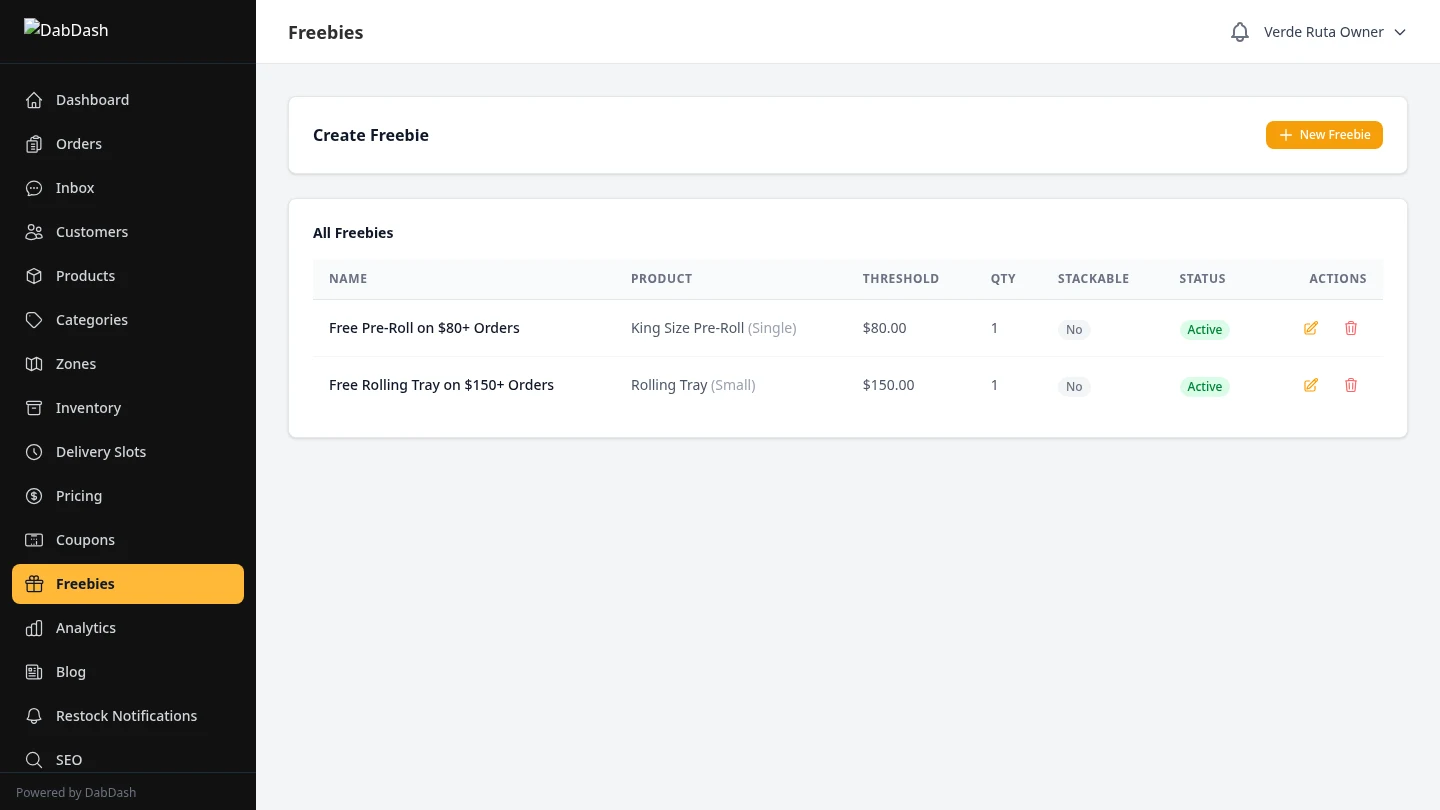
Task: Click the notification bell icon
Action: coord(1239,31)
